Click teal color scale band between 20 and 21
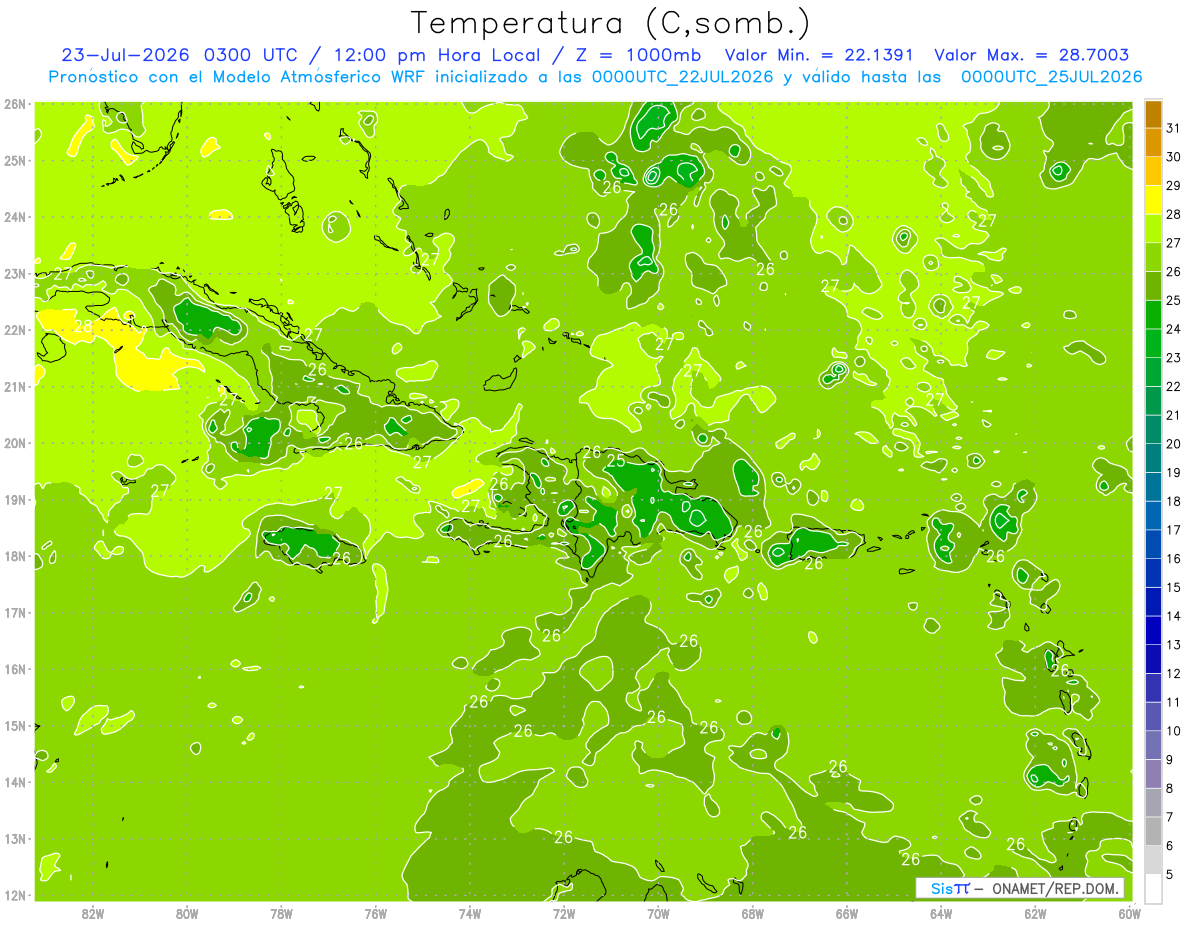 tap(1153, 430)
